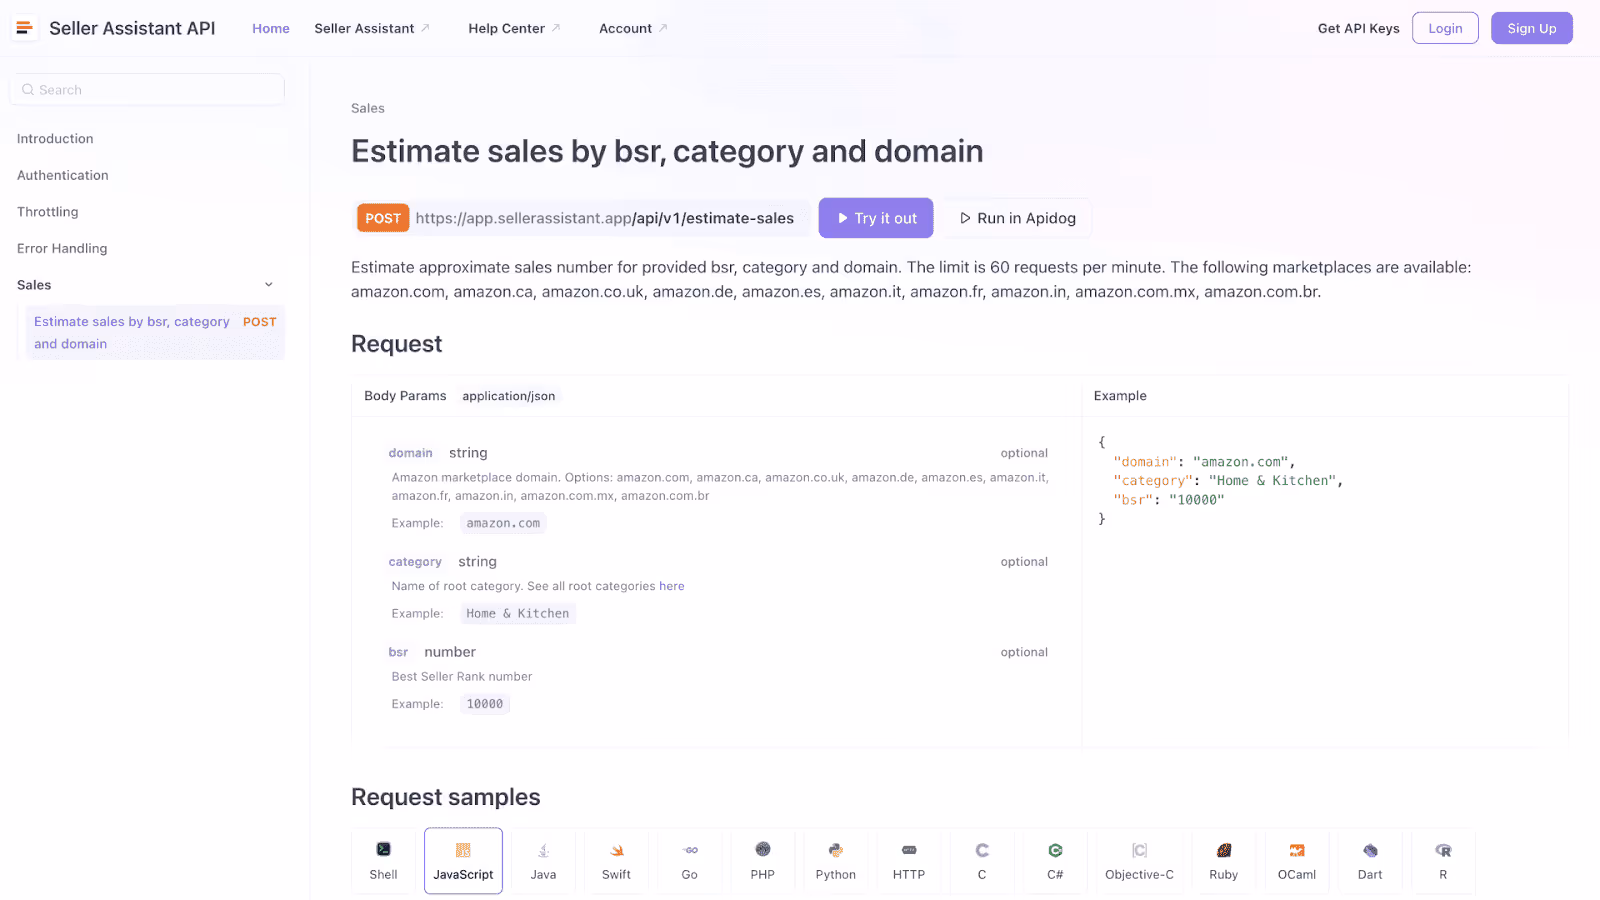This screenshot has height=900, width=1600.
Task: Click the endpoint URL estimate-sales text
Action: [605, 218]
